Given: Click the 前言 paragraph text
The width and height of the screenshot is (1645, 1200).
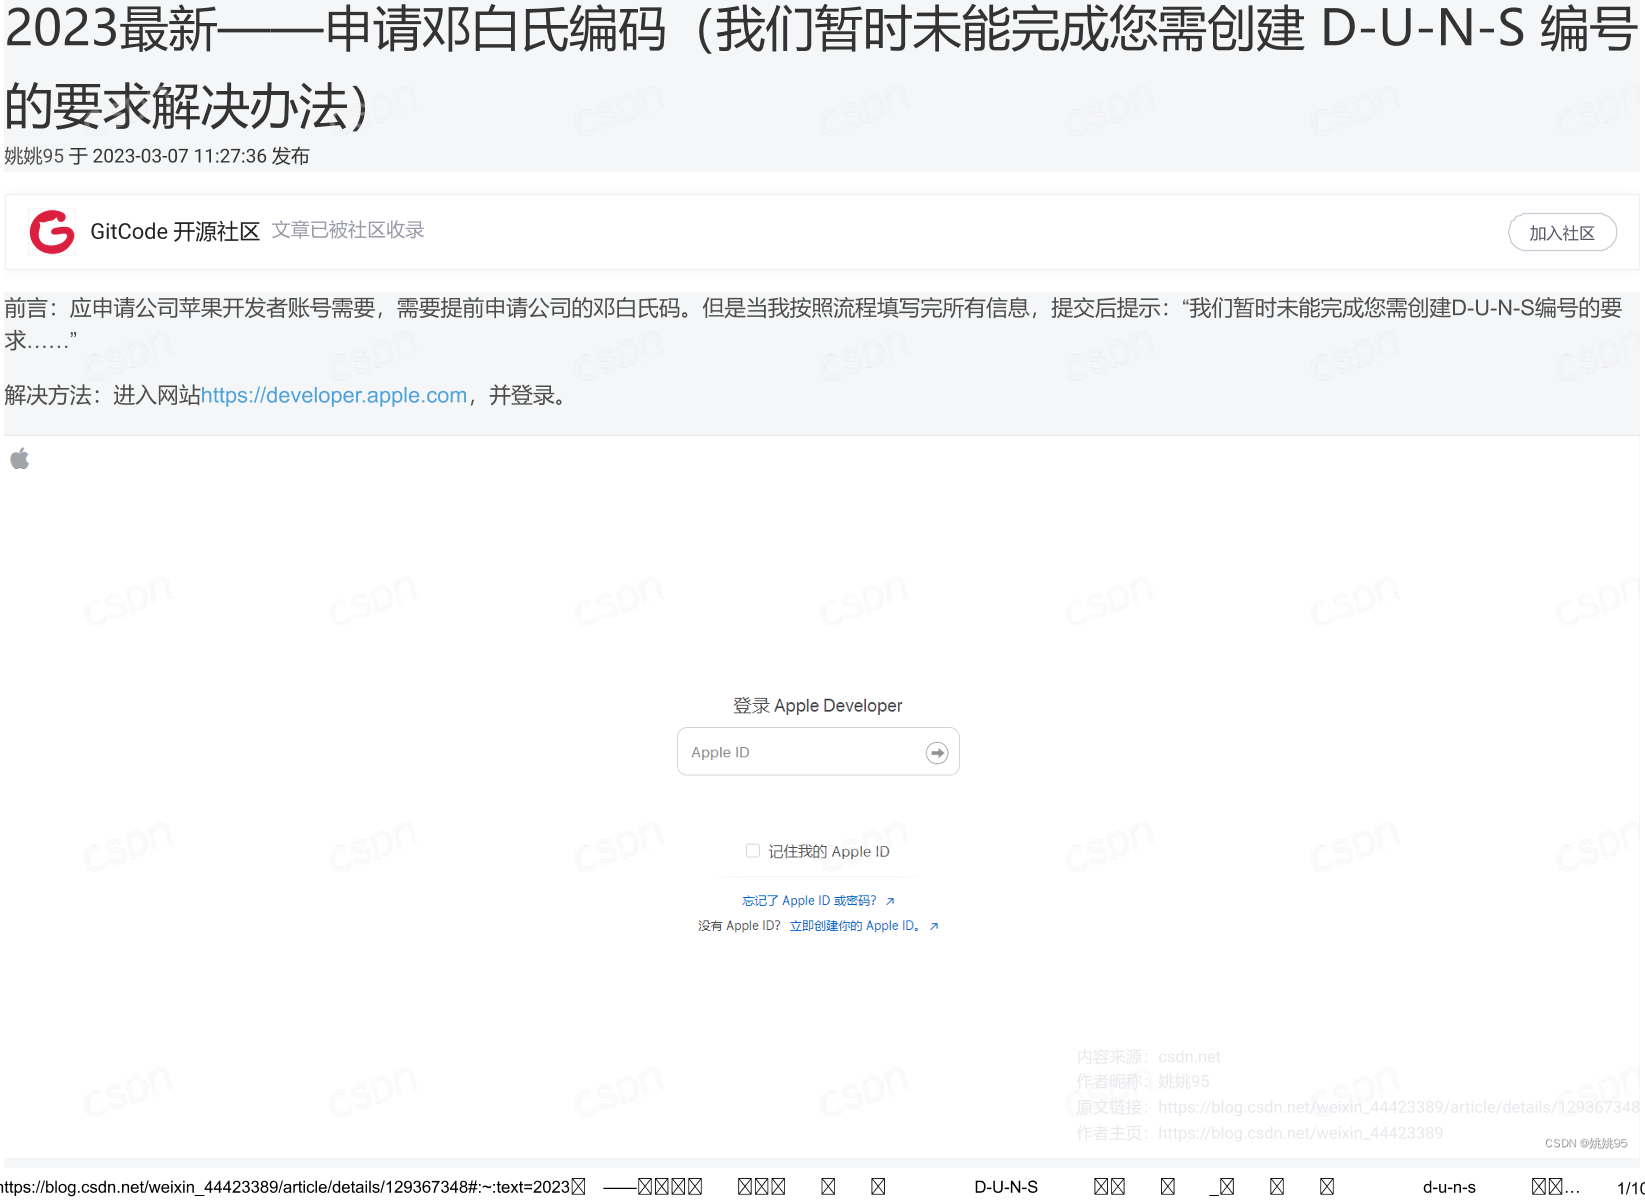Looking at the screenshot, I should (x=813, y=323).
